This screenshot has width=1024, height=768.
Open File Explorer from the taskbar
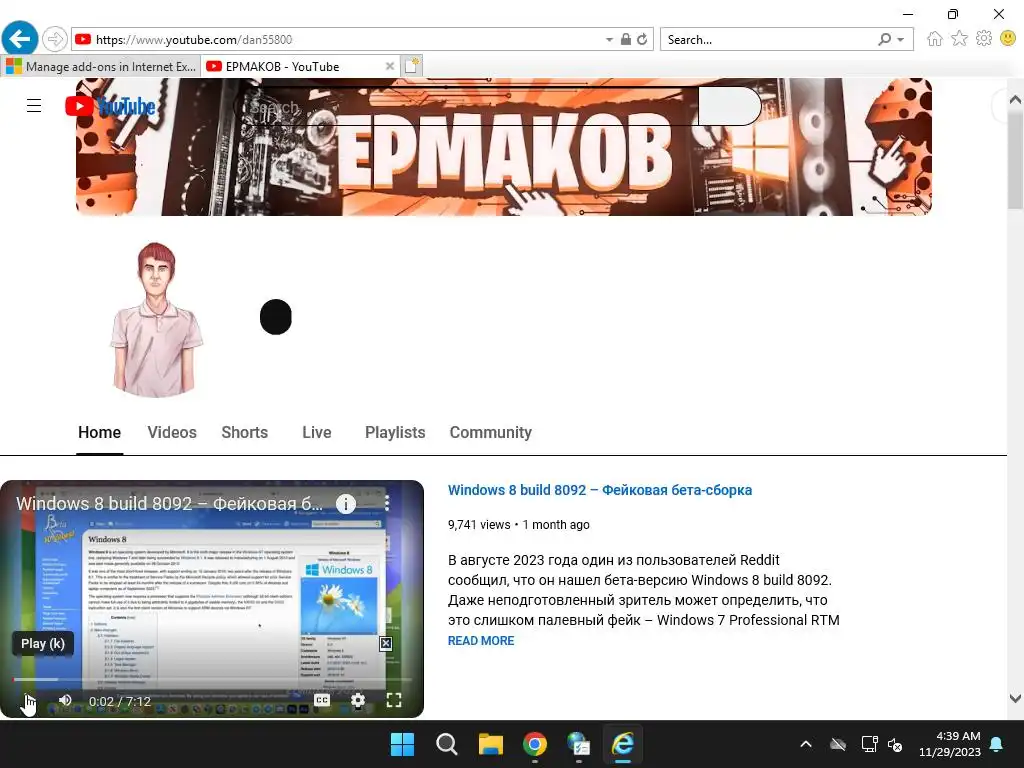pos(490,744)
